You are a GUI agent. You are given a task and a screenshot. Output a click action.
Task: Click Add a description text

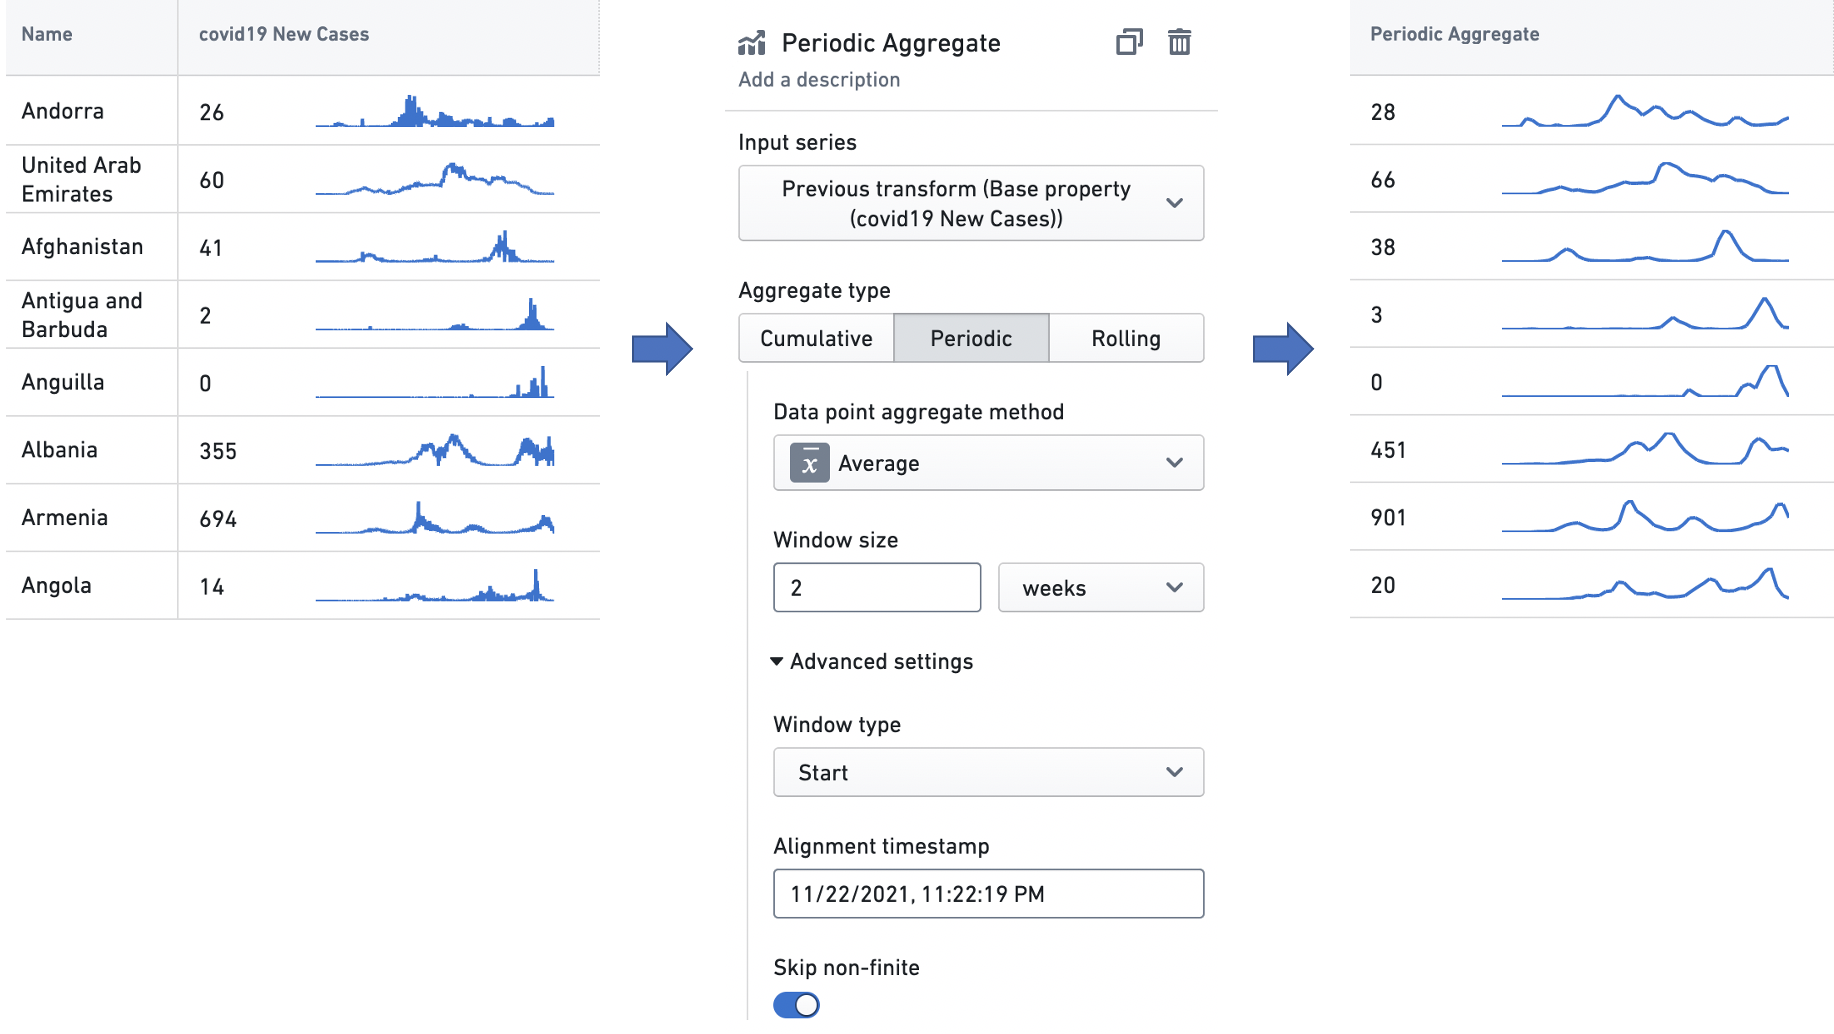click(x=819, y=80)
